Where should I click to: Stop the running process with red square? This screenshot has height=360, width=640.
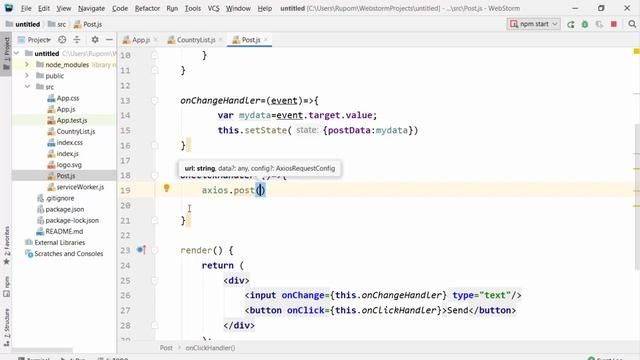613,24
